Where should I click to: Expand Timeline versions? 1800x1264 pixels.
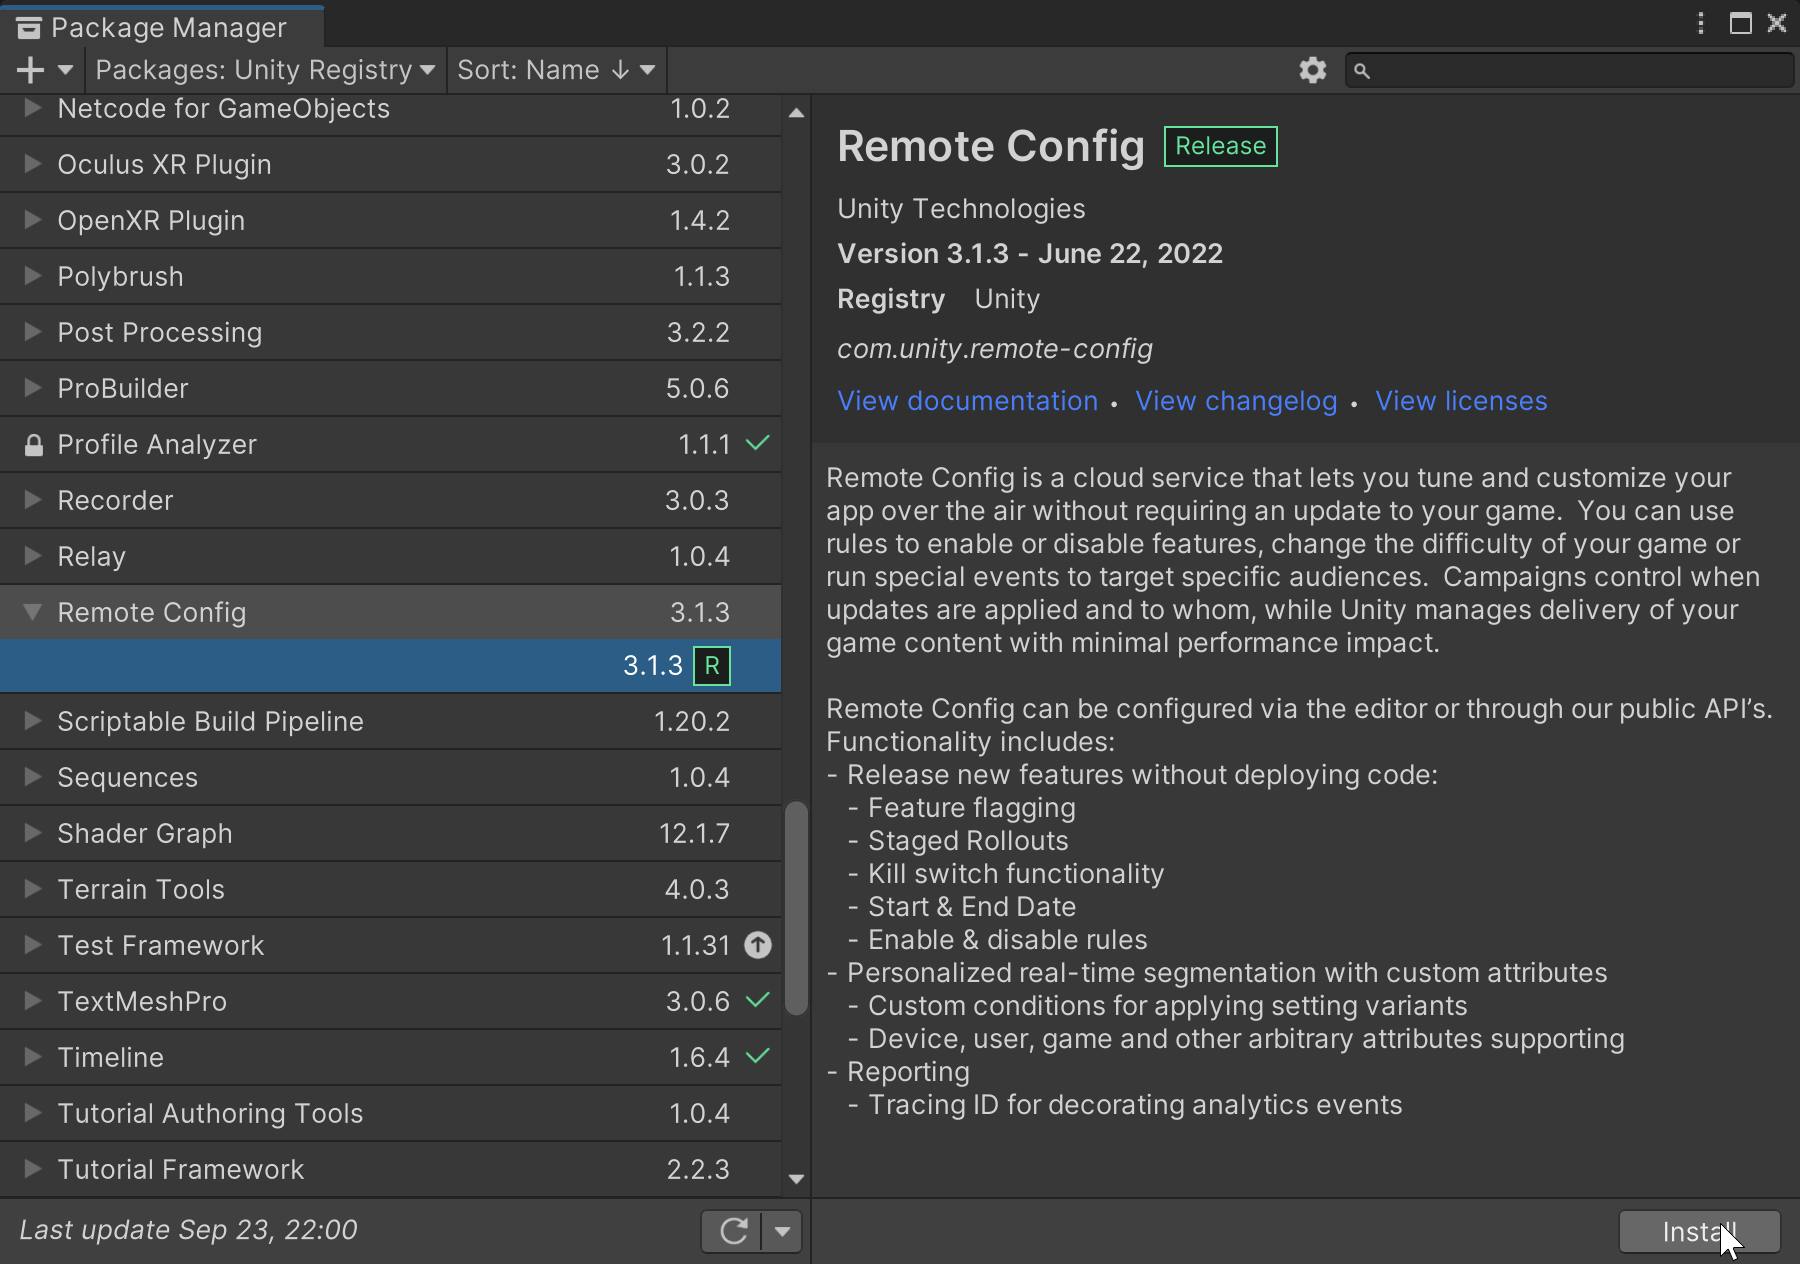point(32,1056)
